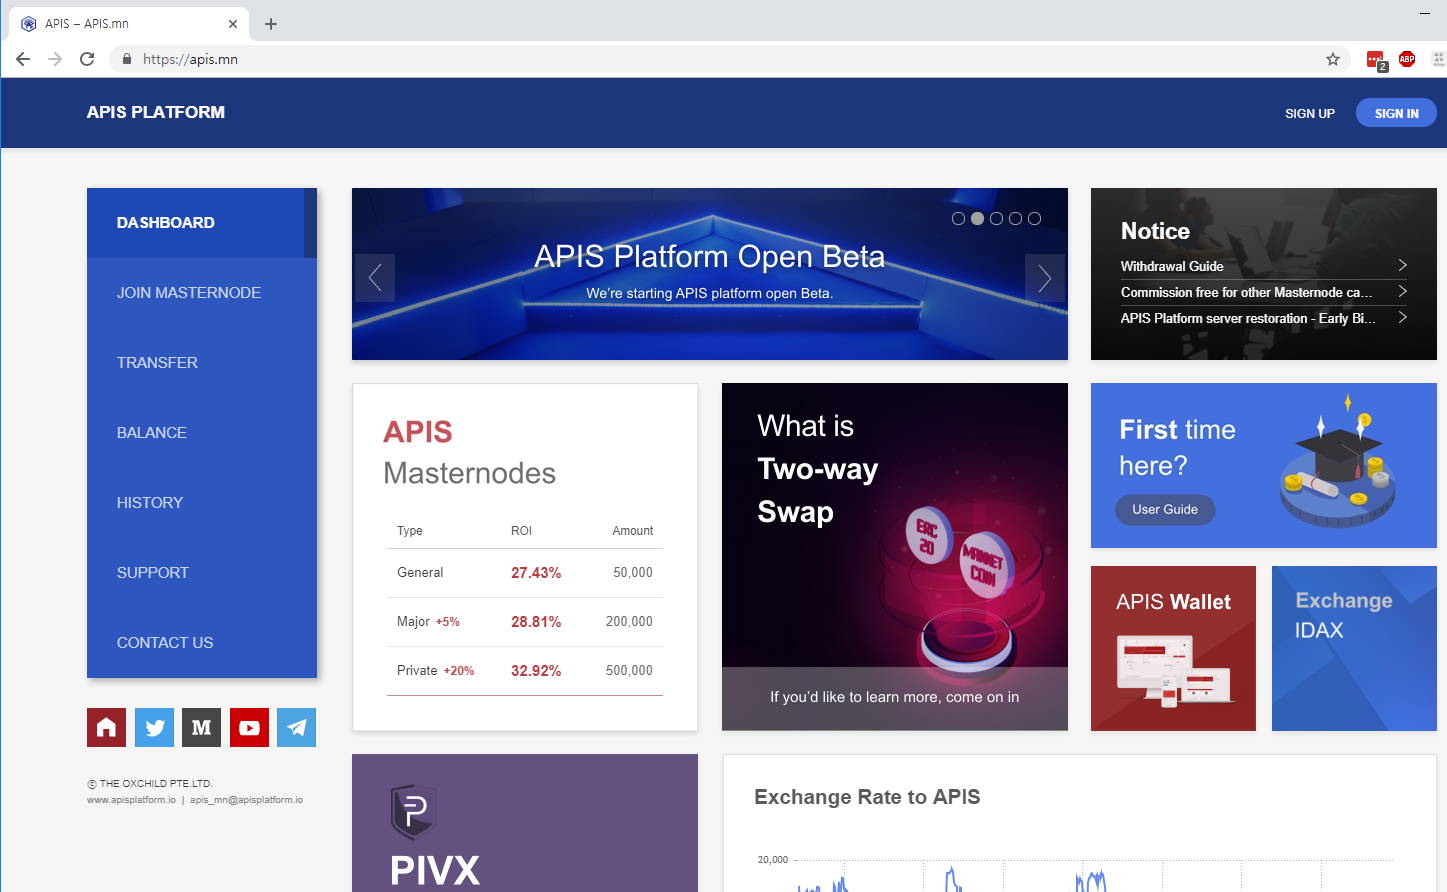1447x892 pixels.
Task: Click the apis_mn@apisplatform.io email link
Action: 246,800
